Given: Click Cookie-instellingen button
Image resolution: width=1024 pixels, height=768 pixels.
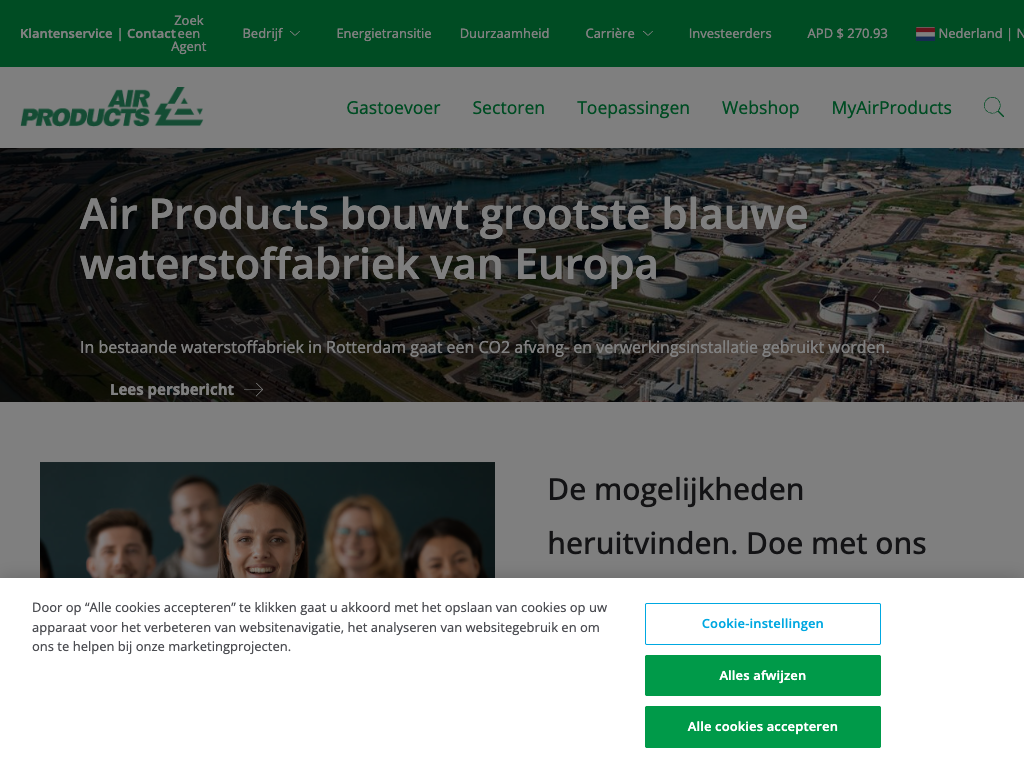Looking at the screenshot, I should [763, 624].
